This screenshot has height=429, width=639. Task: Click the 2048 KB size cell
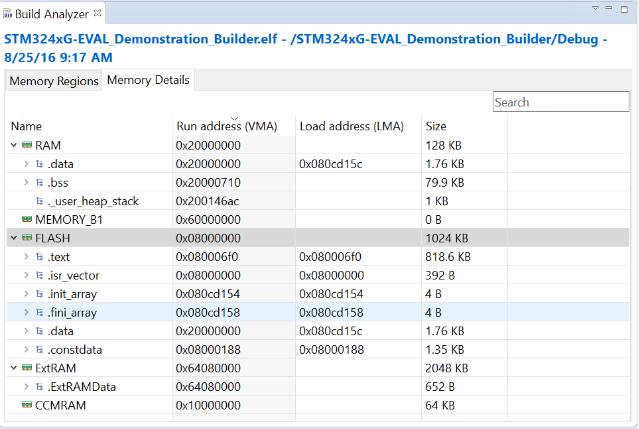click(447, 368)
